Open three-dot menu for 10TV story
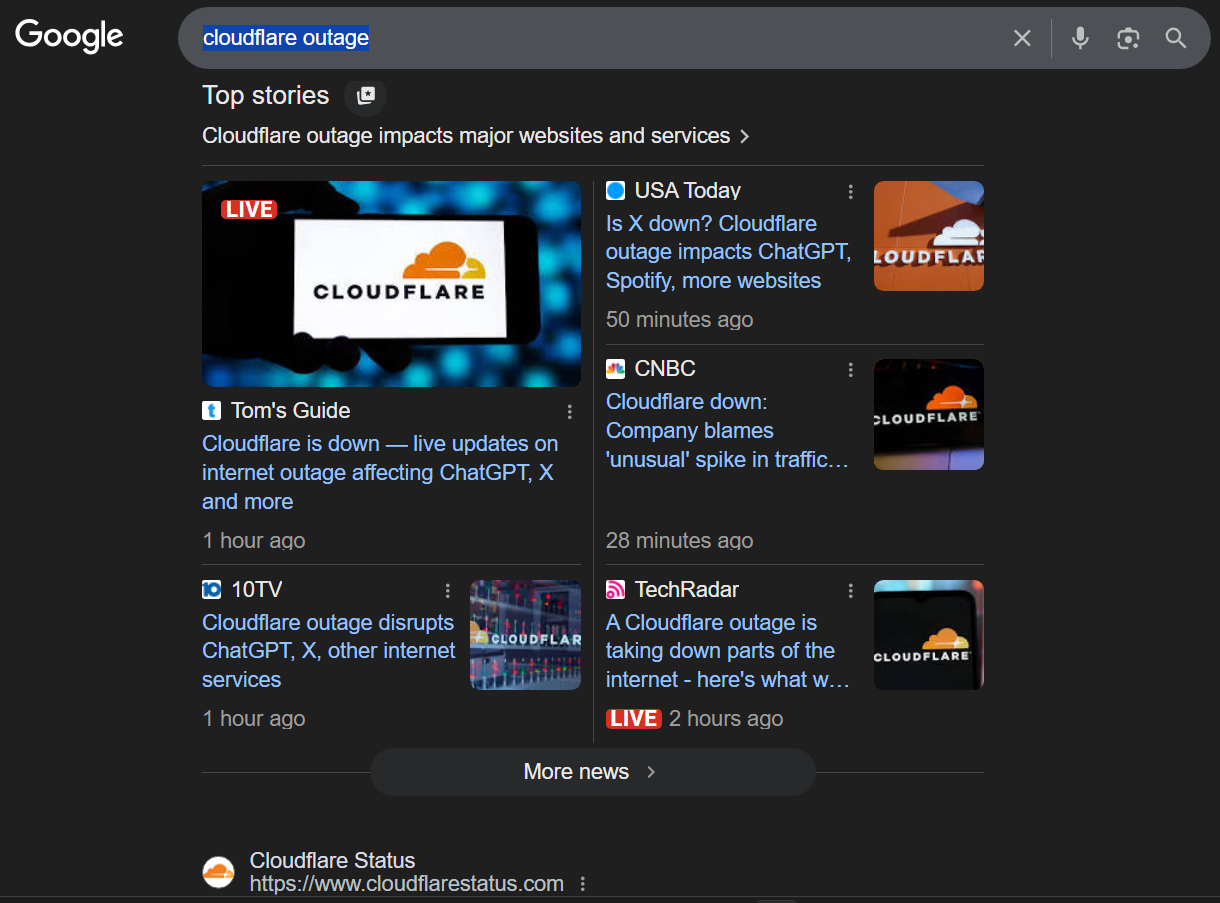This screenshot has height=903, width=1220. point(448,591)
